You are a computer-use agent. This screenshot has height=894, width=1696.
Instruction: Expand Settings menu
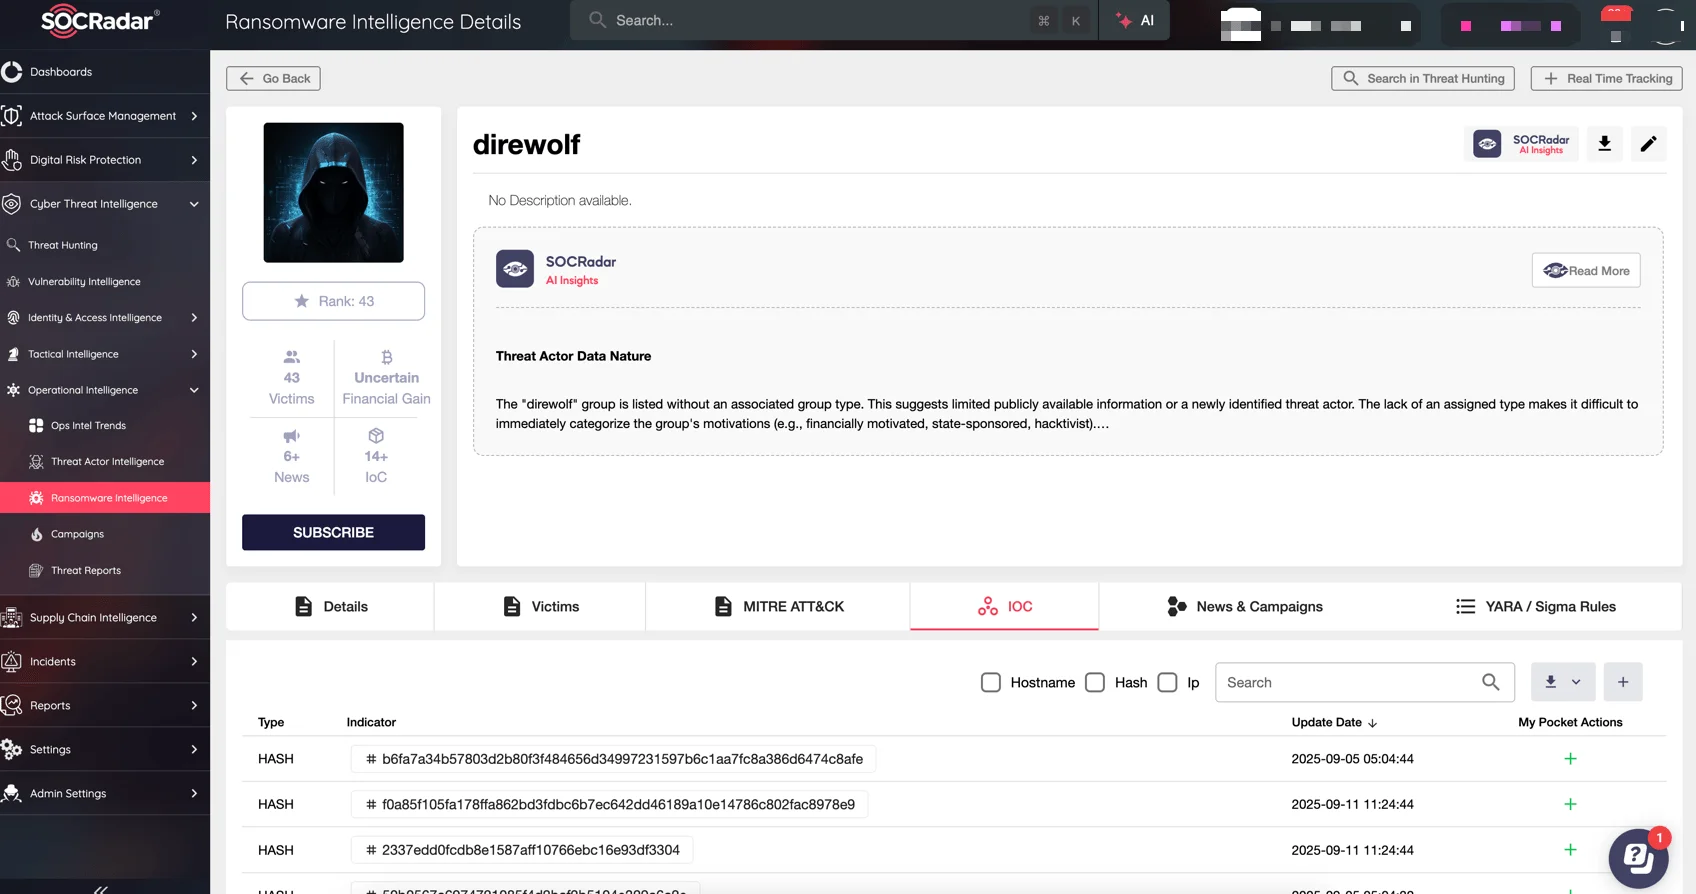tap(105, 750)
